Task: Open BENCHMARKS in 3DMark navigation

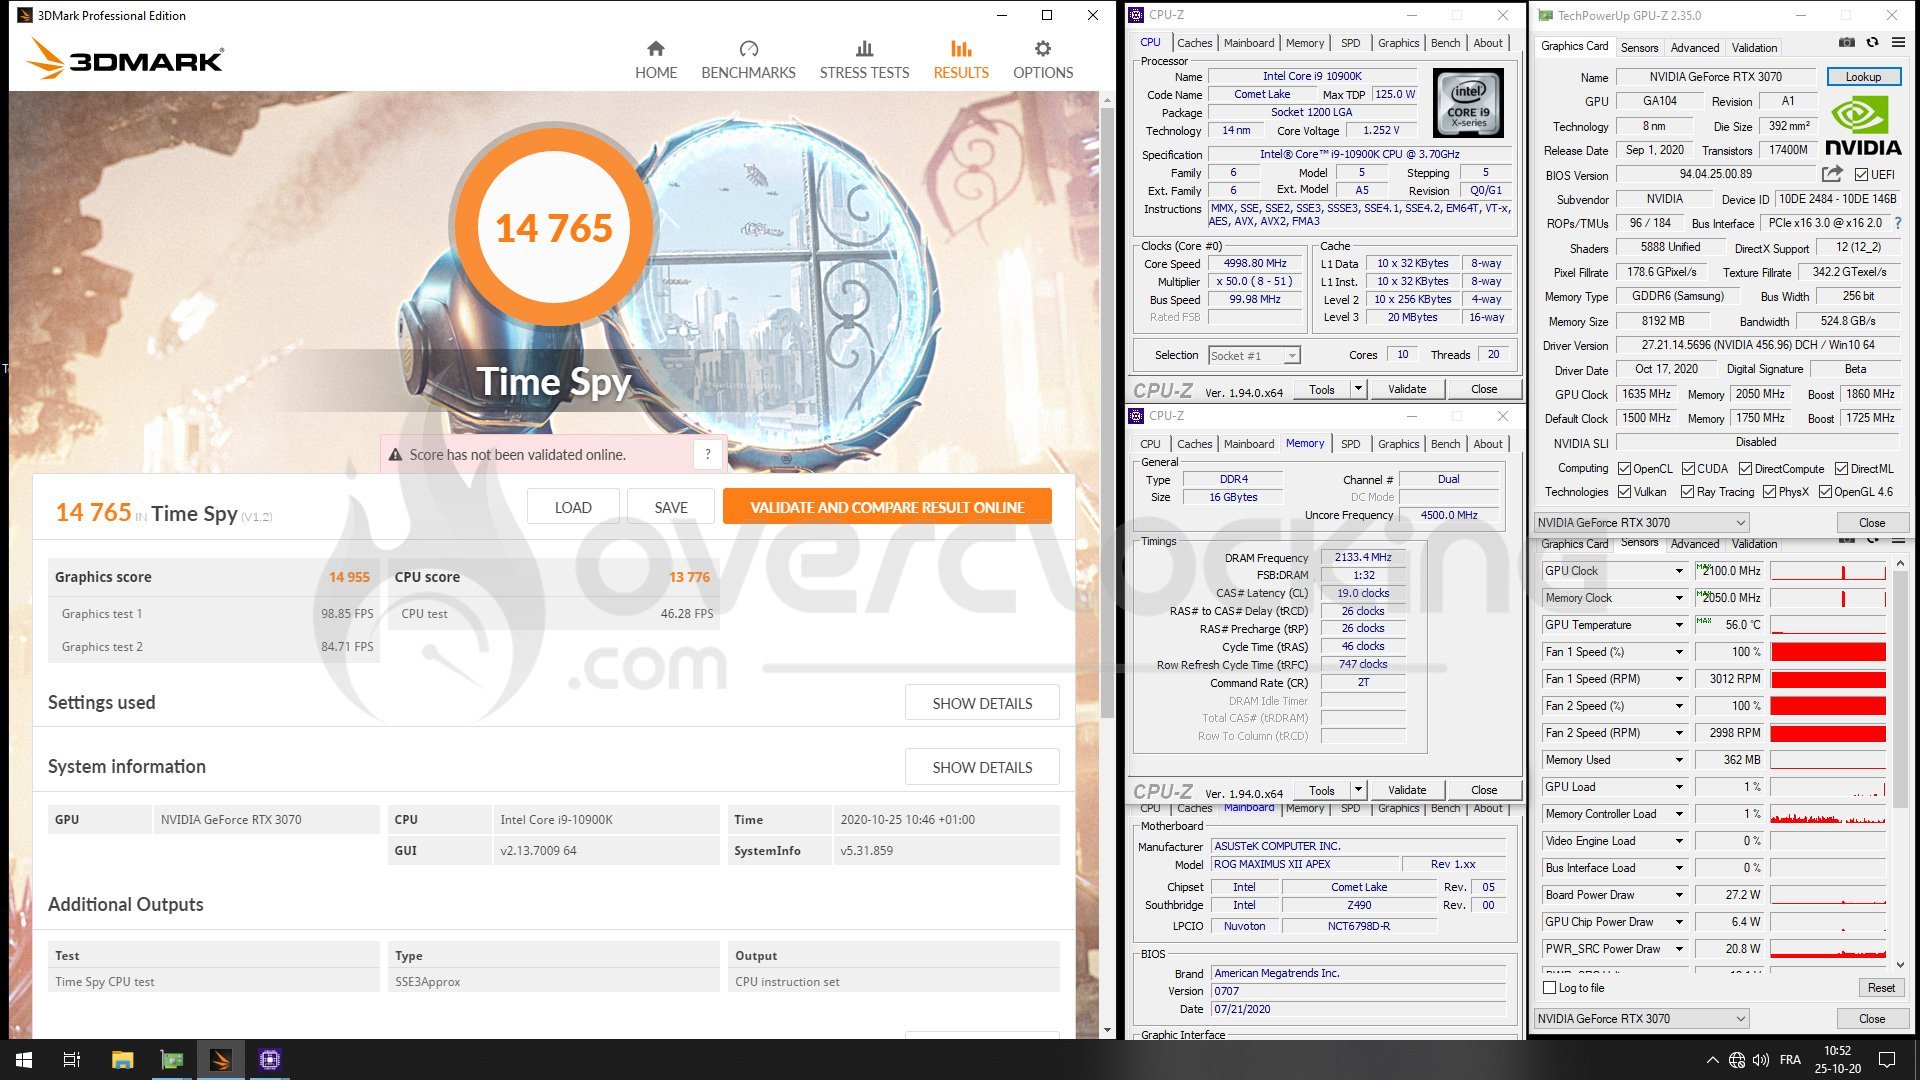Action: click(748, 60)
